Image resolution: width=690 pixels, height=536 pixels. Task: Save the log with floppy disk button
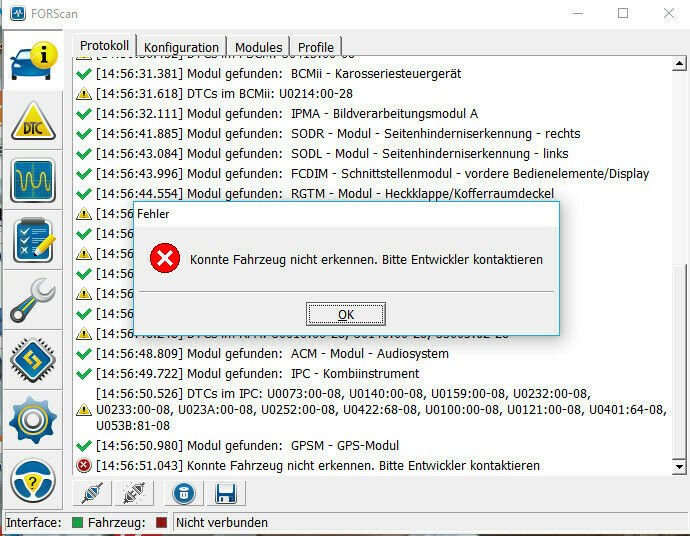[226, 493]
